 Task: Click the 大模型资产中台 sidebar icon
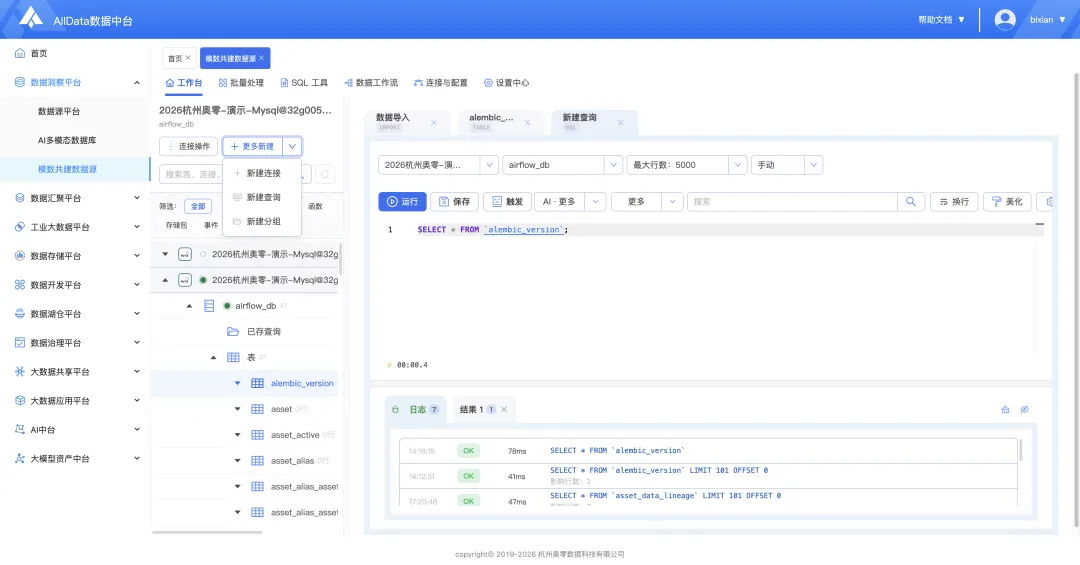click(20, 458)
